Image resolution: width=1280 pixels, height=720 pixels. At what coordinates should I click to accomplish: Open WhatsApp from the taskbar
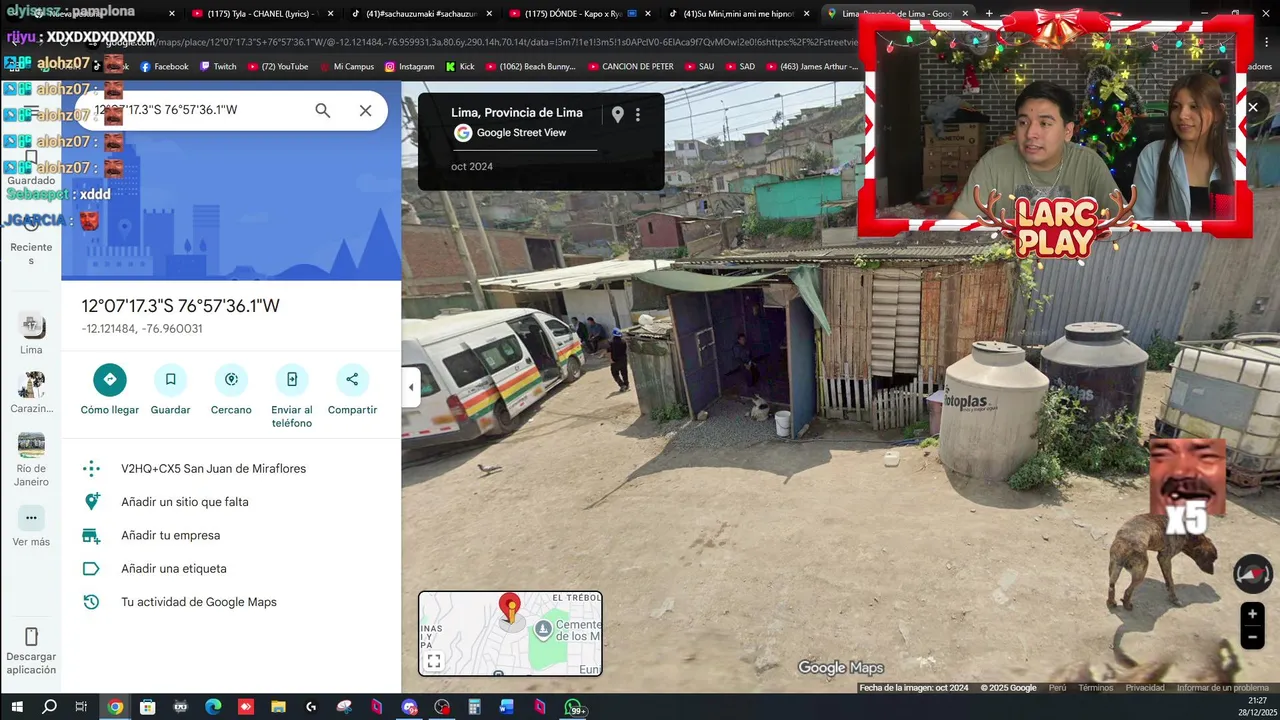(x=573, y=707)
